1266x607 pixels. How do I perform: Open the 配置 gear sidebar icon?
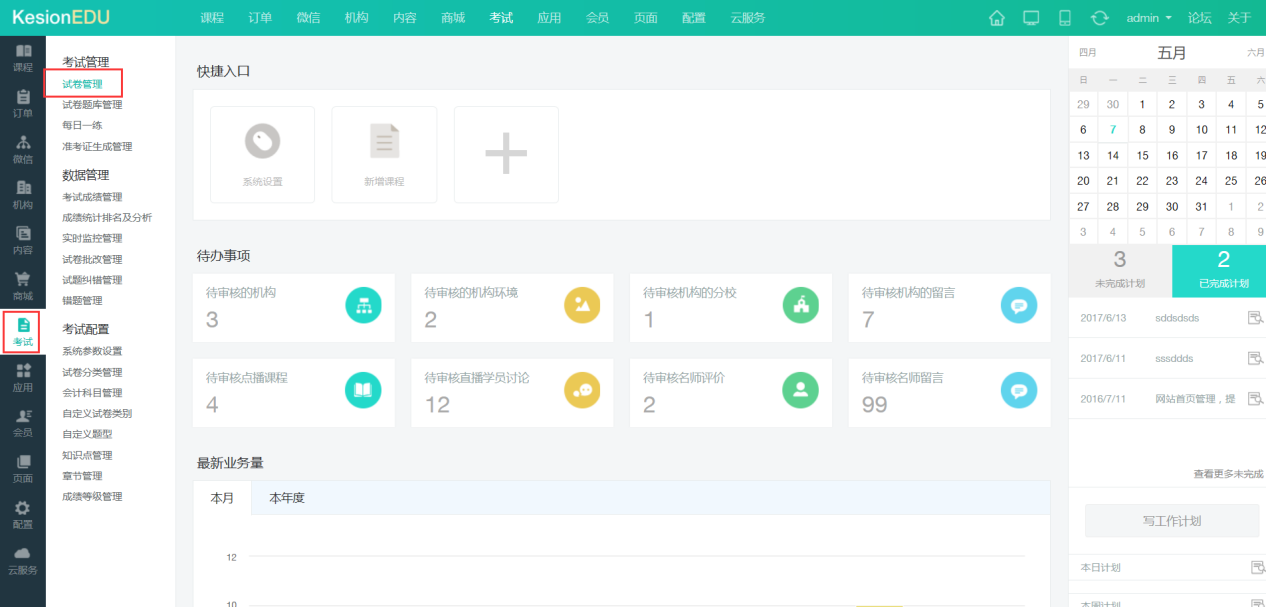22,514
